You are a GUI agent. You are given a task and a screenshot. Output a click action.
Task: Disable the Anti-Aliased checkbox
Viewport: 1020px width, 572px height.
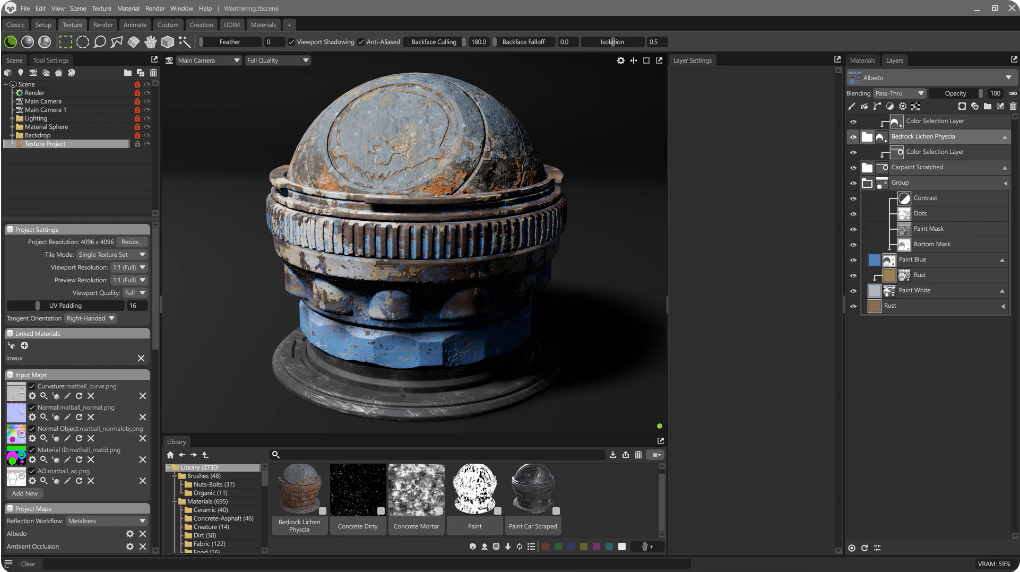click(361, 42)
